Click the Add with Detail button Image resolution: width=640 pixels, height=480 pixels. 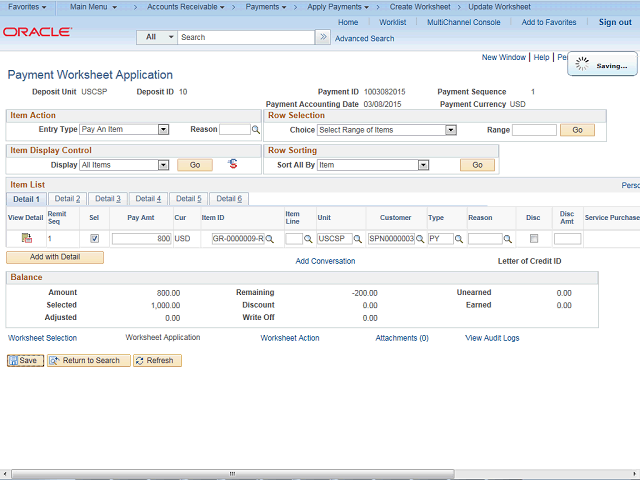55,258
